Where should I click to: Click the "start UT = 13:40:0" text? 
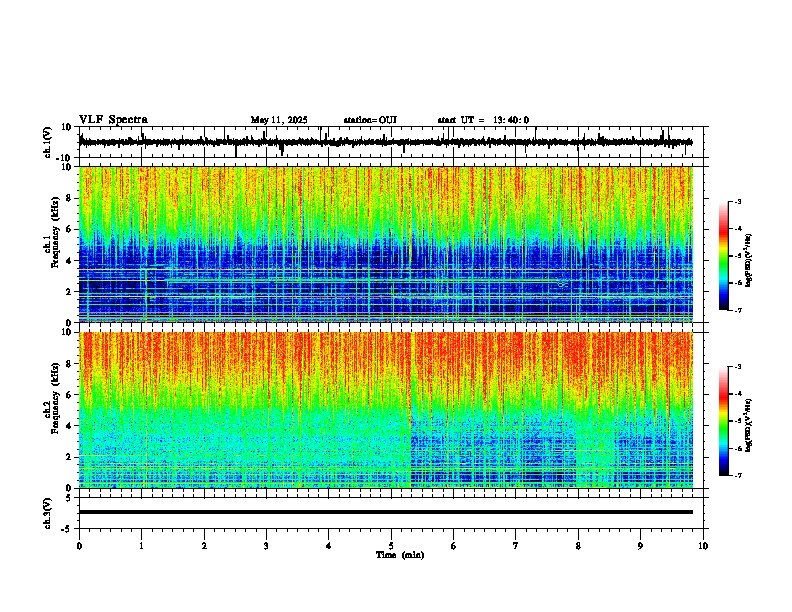point(483,120)
